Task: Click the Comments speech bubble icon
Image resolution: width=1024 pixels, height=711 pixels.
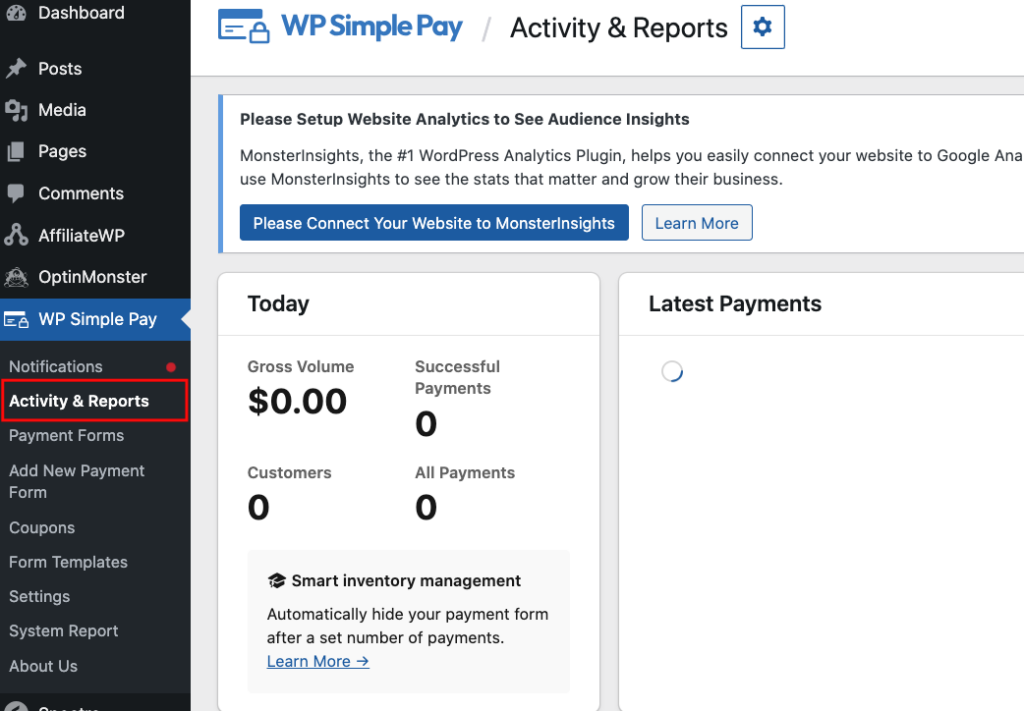Action: coord(16,194)
